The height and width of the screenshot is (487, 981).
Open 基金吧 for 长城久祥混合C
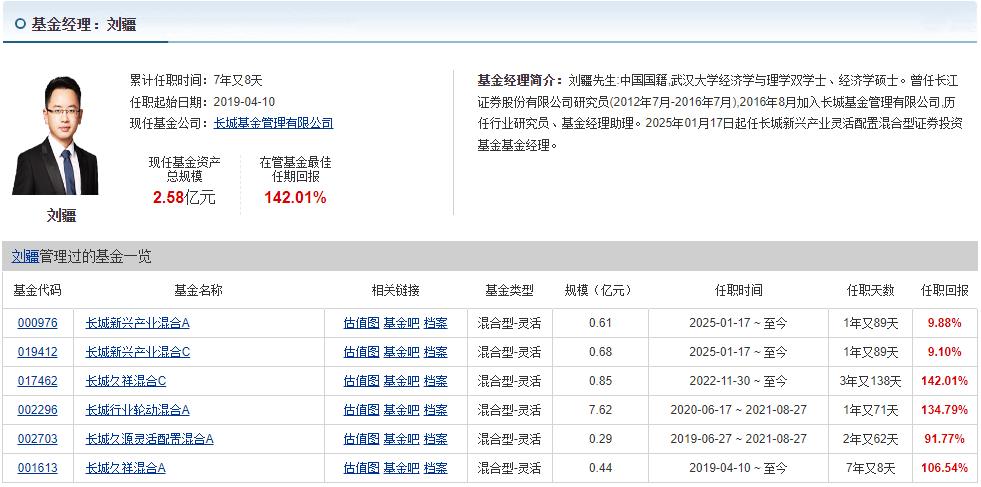pyautogui.click(x=401, y=381)
